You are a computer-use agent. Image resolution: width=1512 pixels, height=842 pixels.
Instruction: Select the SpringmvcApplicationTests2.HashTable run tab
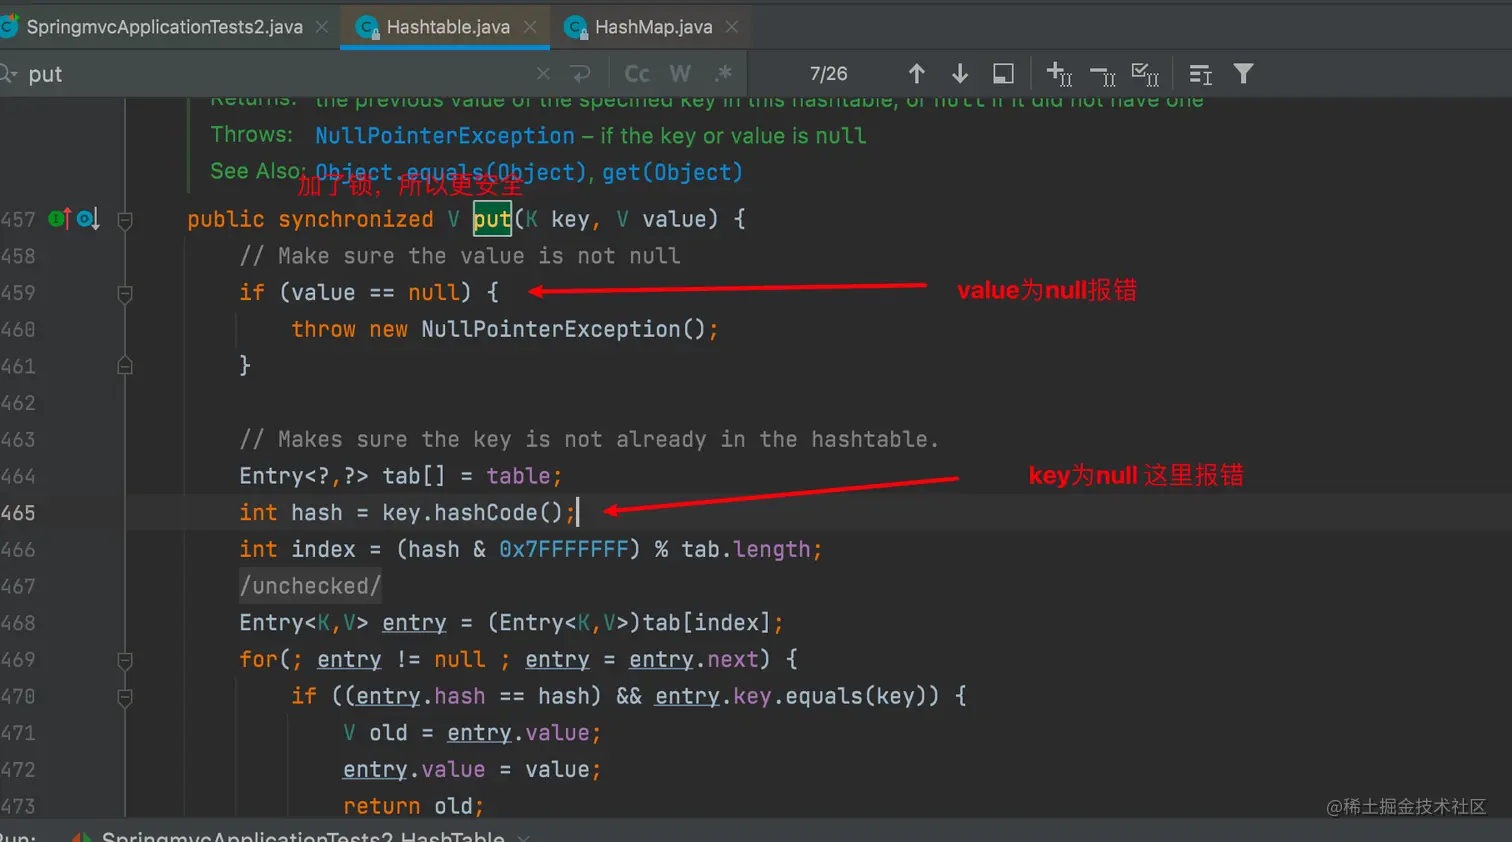[x=302, y=835]
